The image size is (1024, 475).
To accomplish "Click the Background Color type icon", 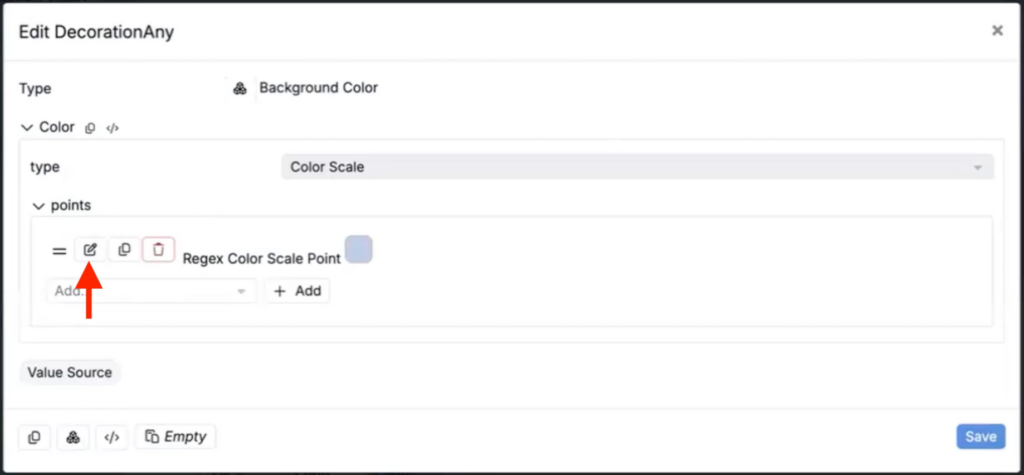I will [x=240, y=88].
